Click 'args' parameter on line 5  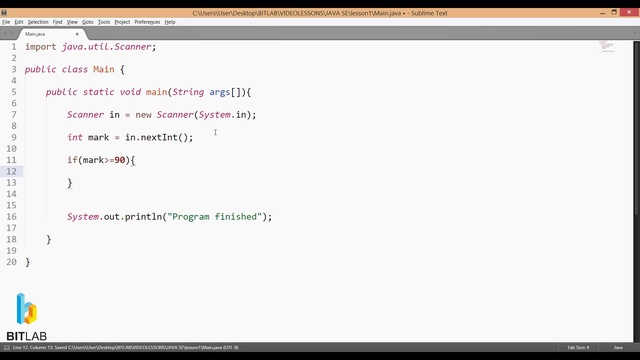[x=220, y=92]
